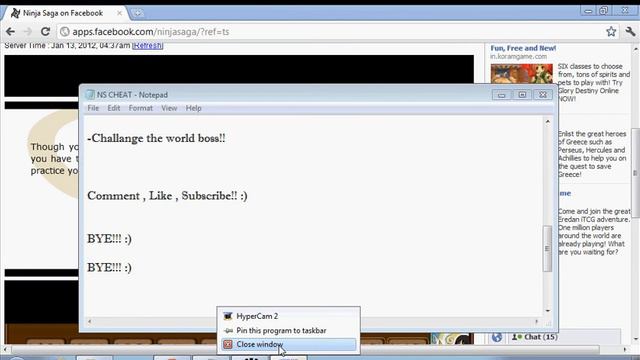Click the browser page vertical scrollbar thumb
Screen dimensions: 640x360
(636, 173)
